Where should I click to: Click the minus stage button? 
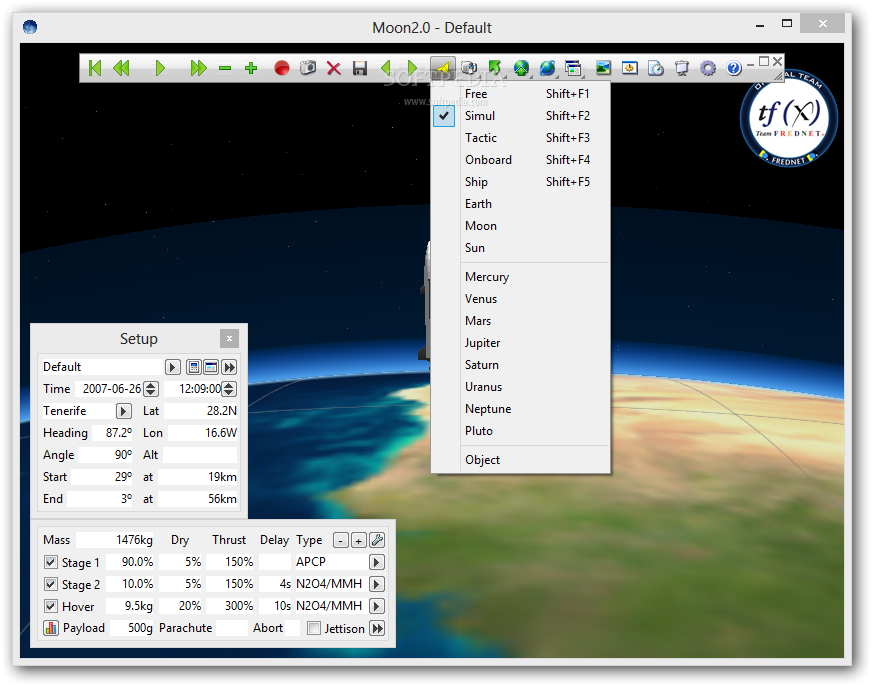341,540
